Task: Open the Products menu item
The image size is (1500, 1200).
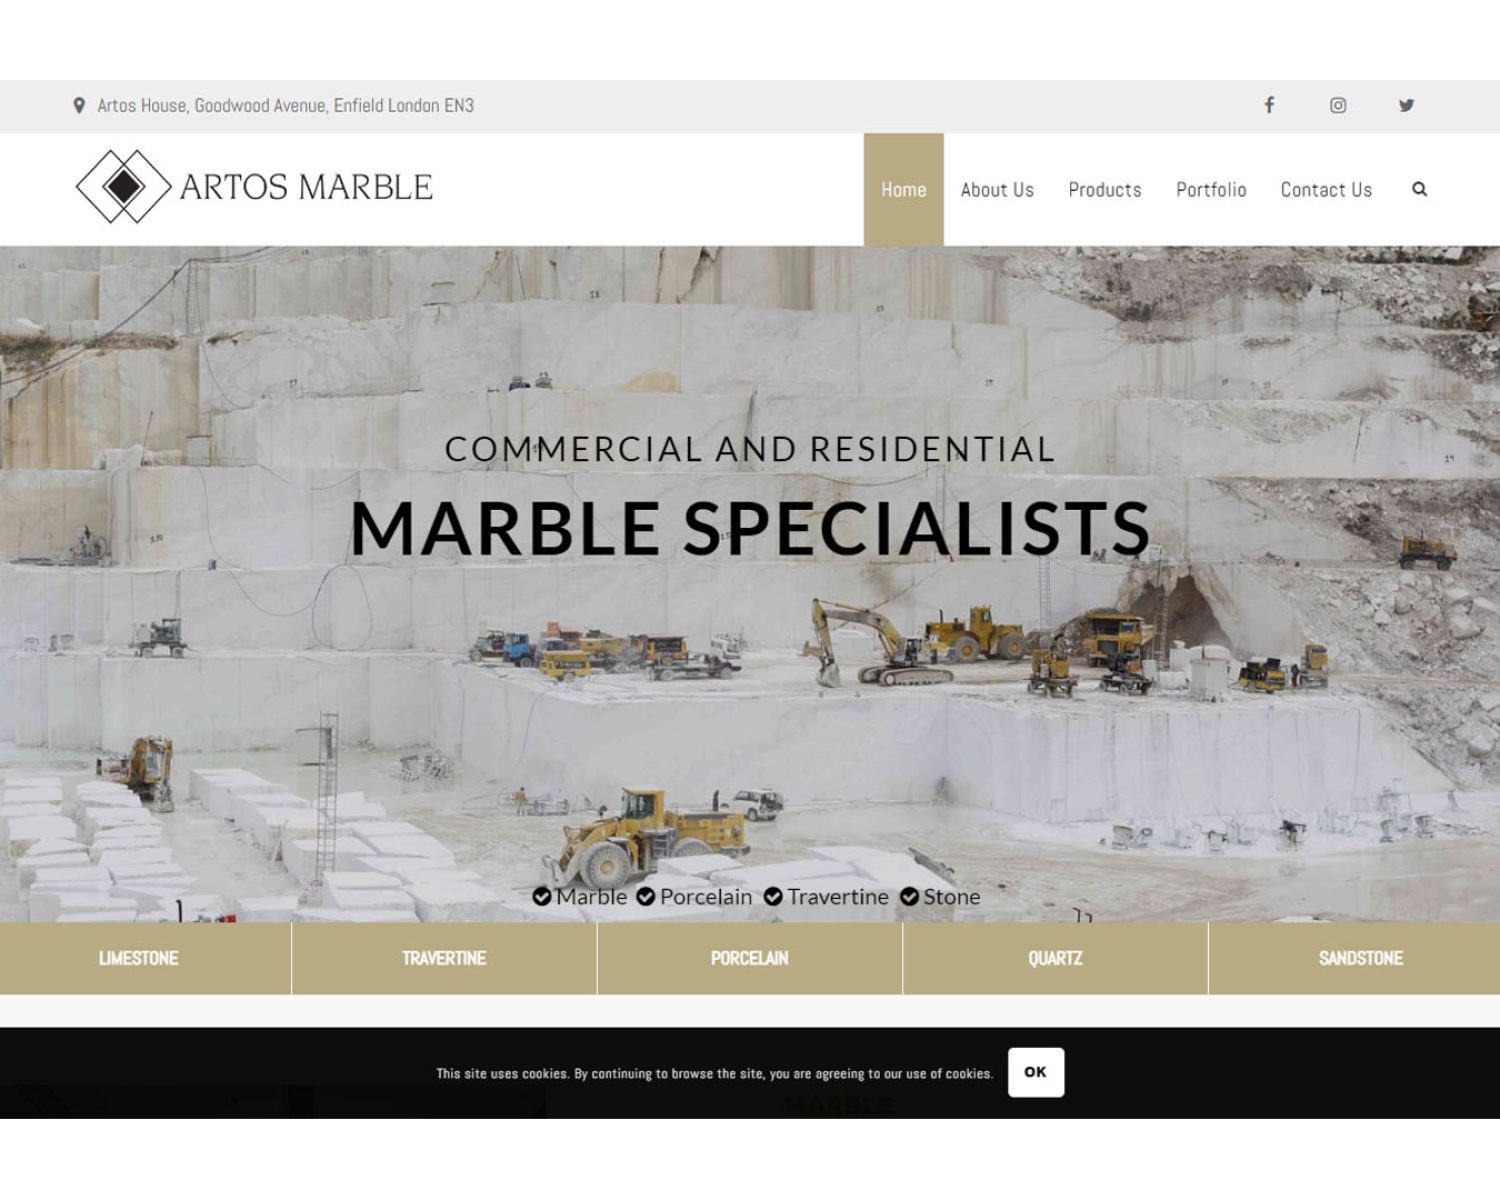Action: tap(1104, 190)
